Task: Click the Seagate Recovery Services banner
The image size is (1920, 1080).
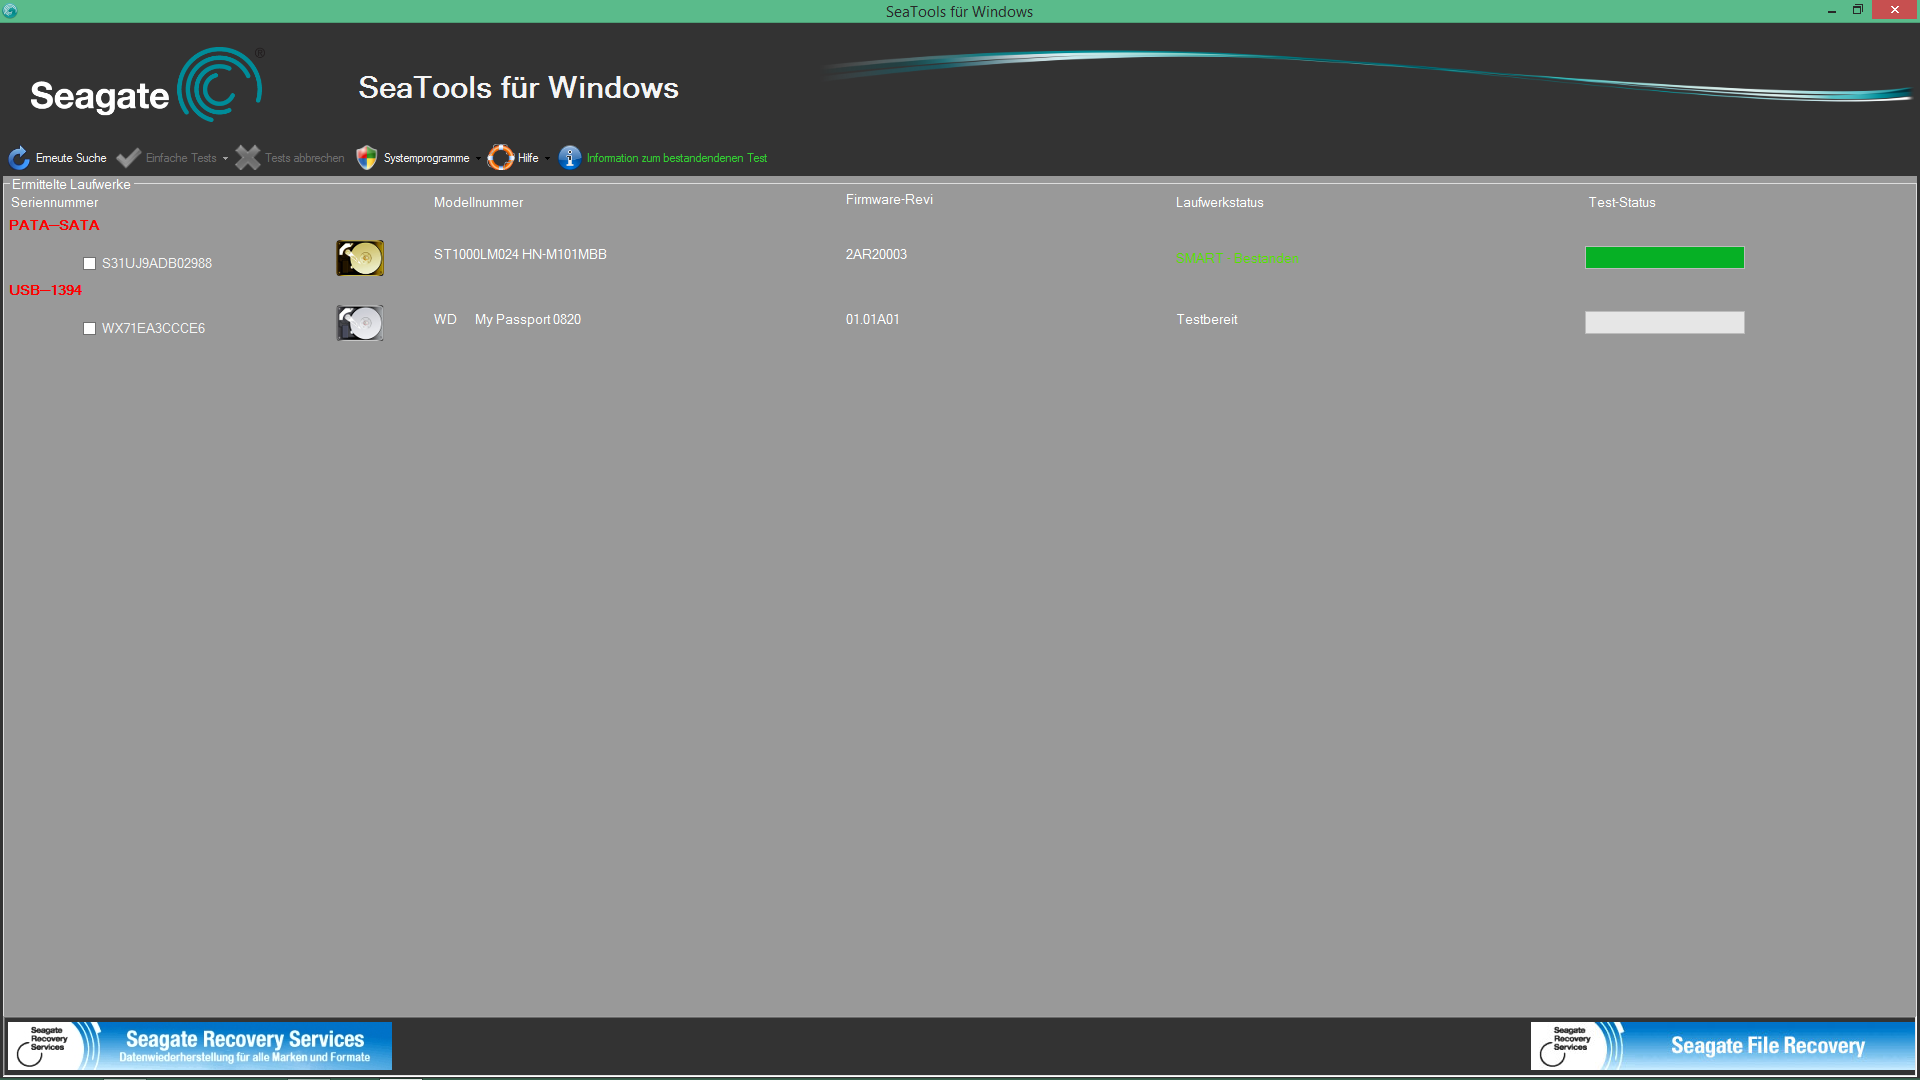Action: tap(200, 1046)
